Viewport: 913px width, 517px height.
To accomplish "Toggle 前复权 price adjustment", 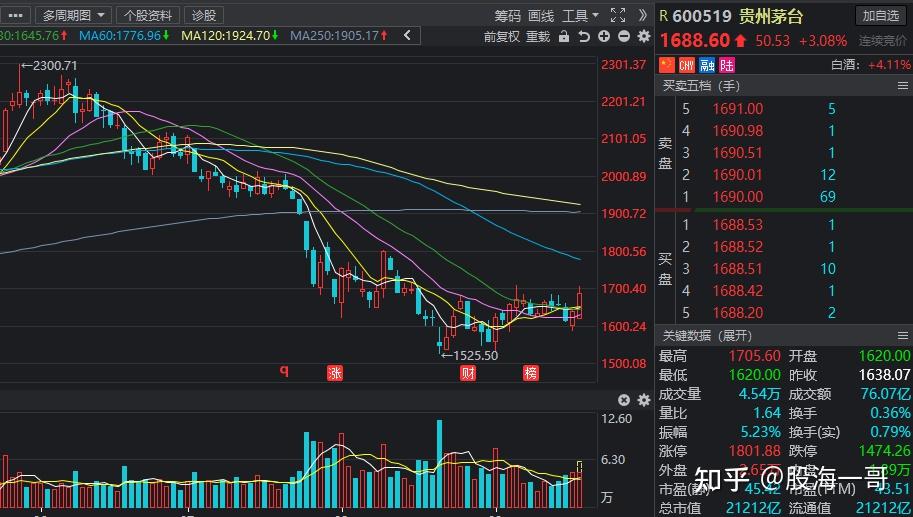I will click(x=501, y=36).
